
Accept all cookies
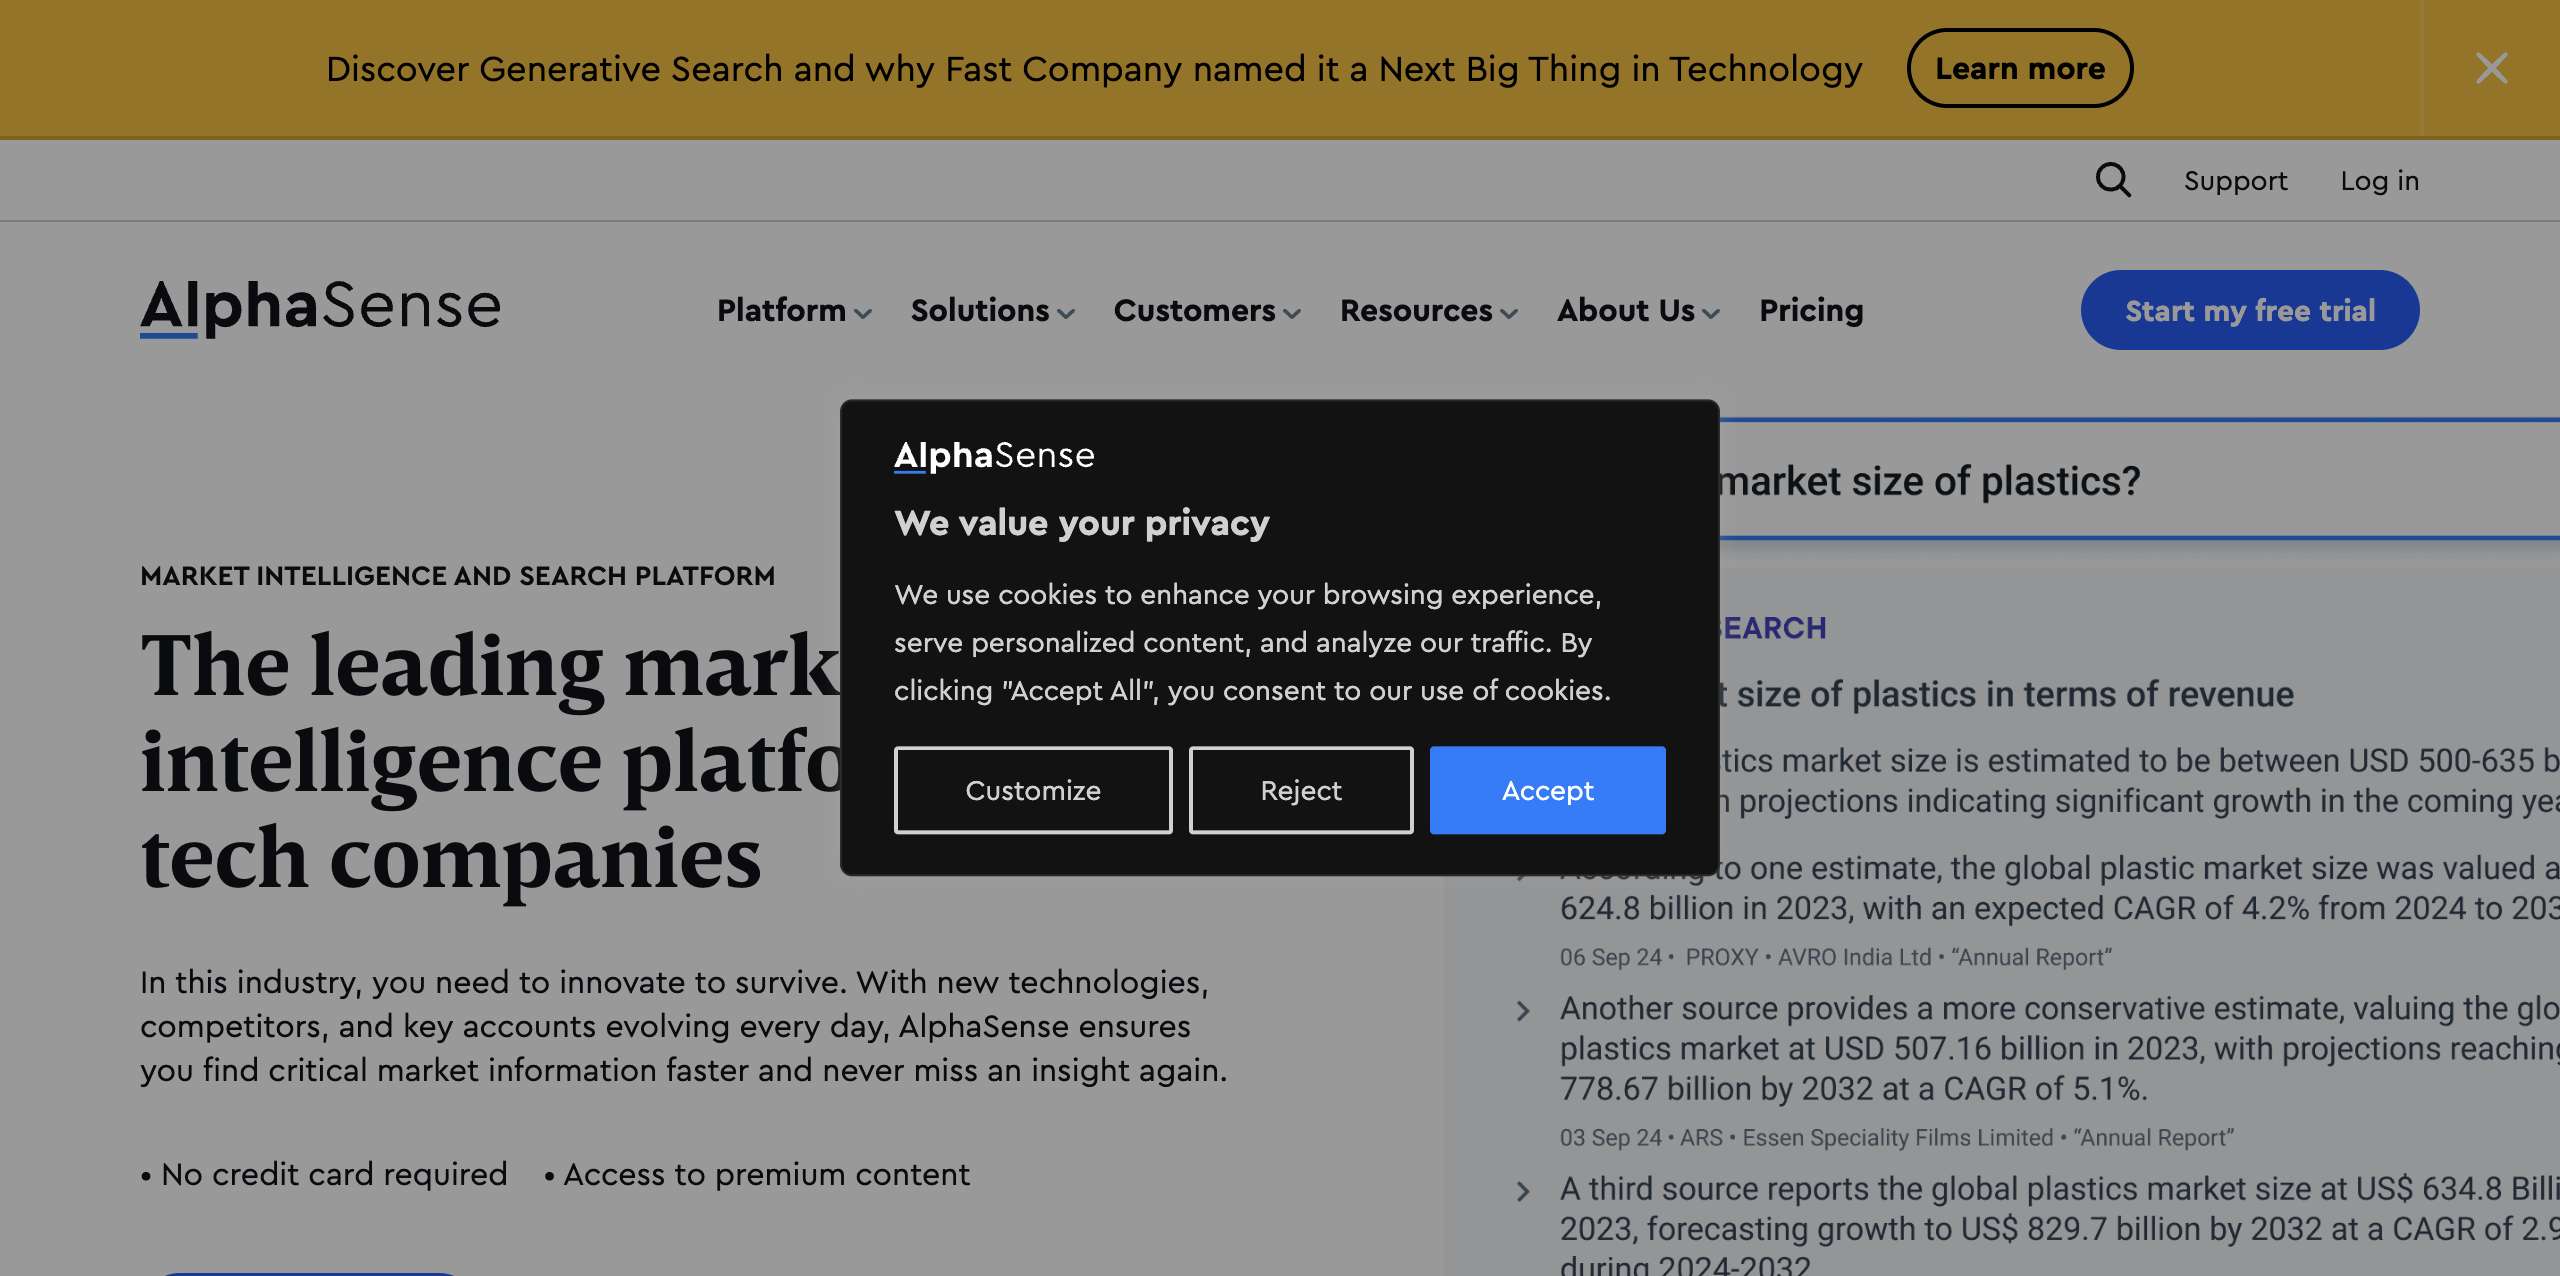click(1547, 790)
